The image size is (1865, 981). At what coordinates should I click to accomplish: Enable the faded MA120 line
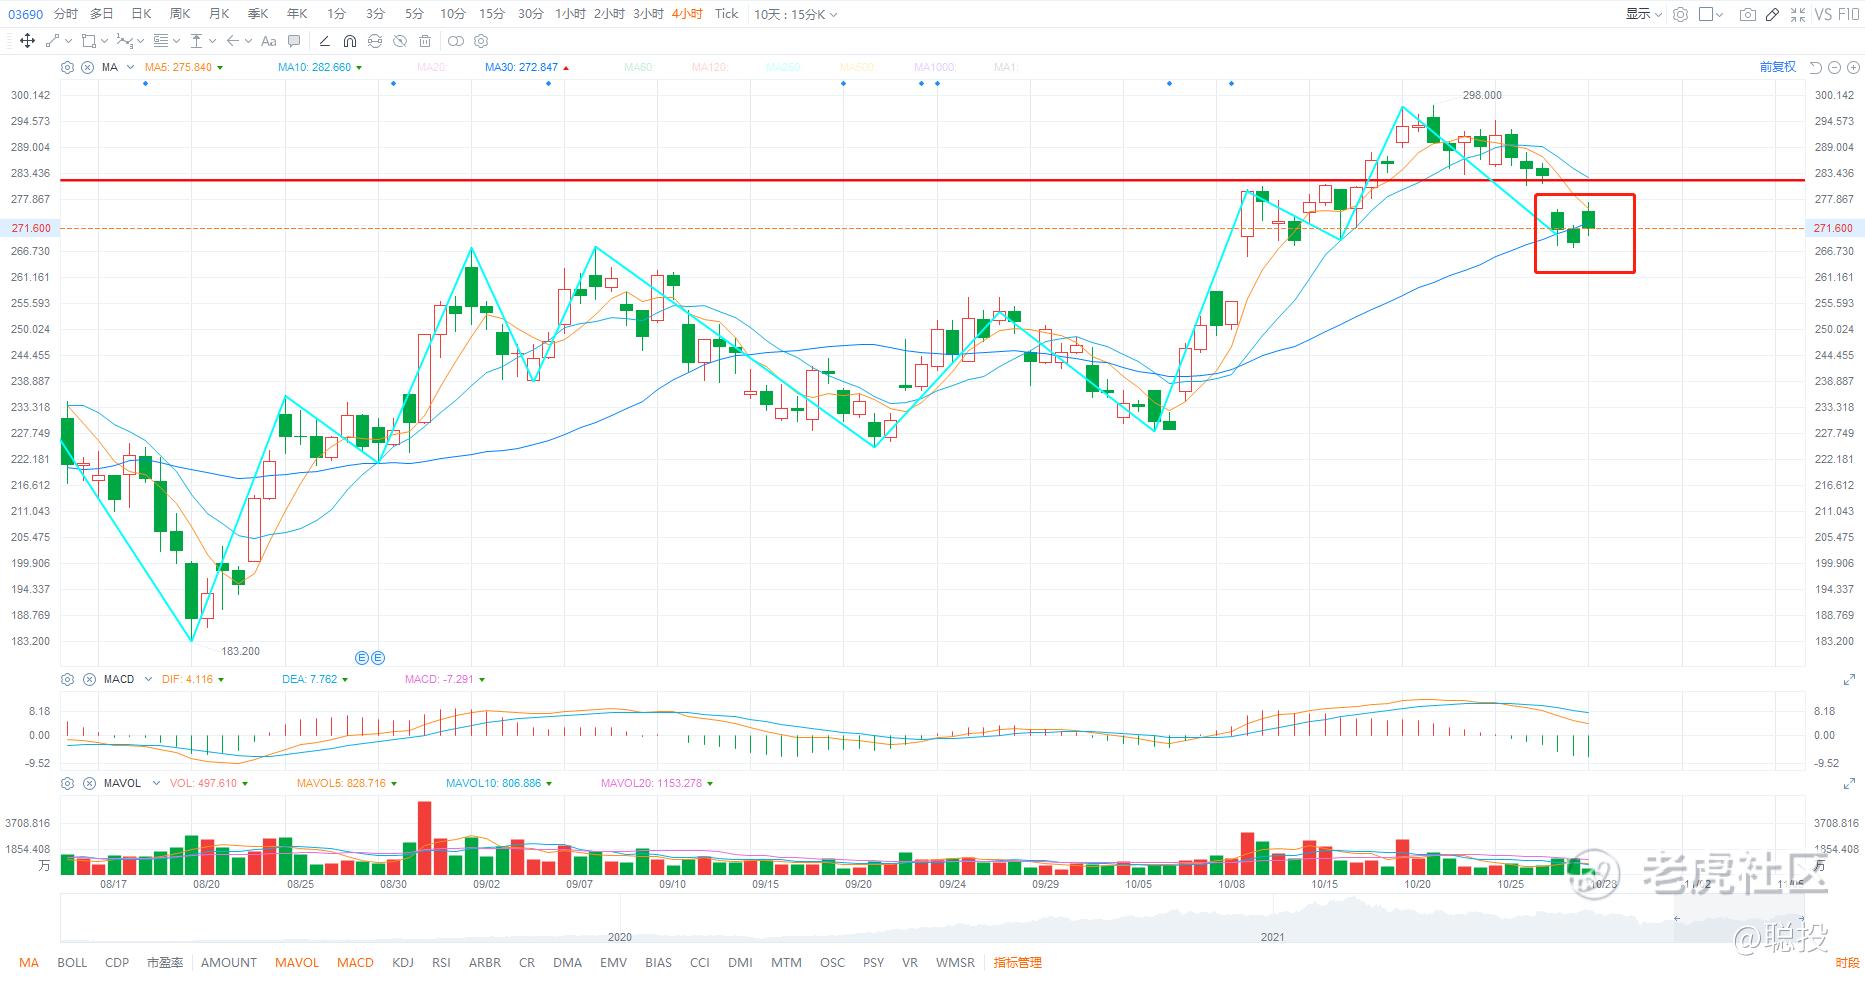coord(710,67)
